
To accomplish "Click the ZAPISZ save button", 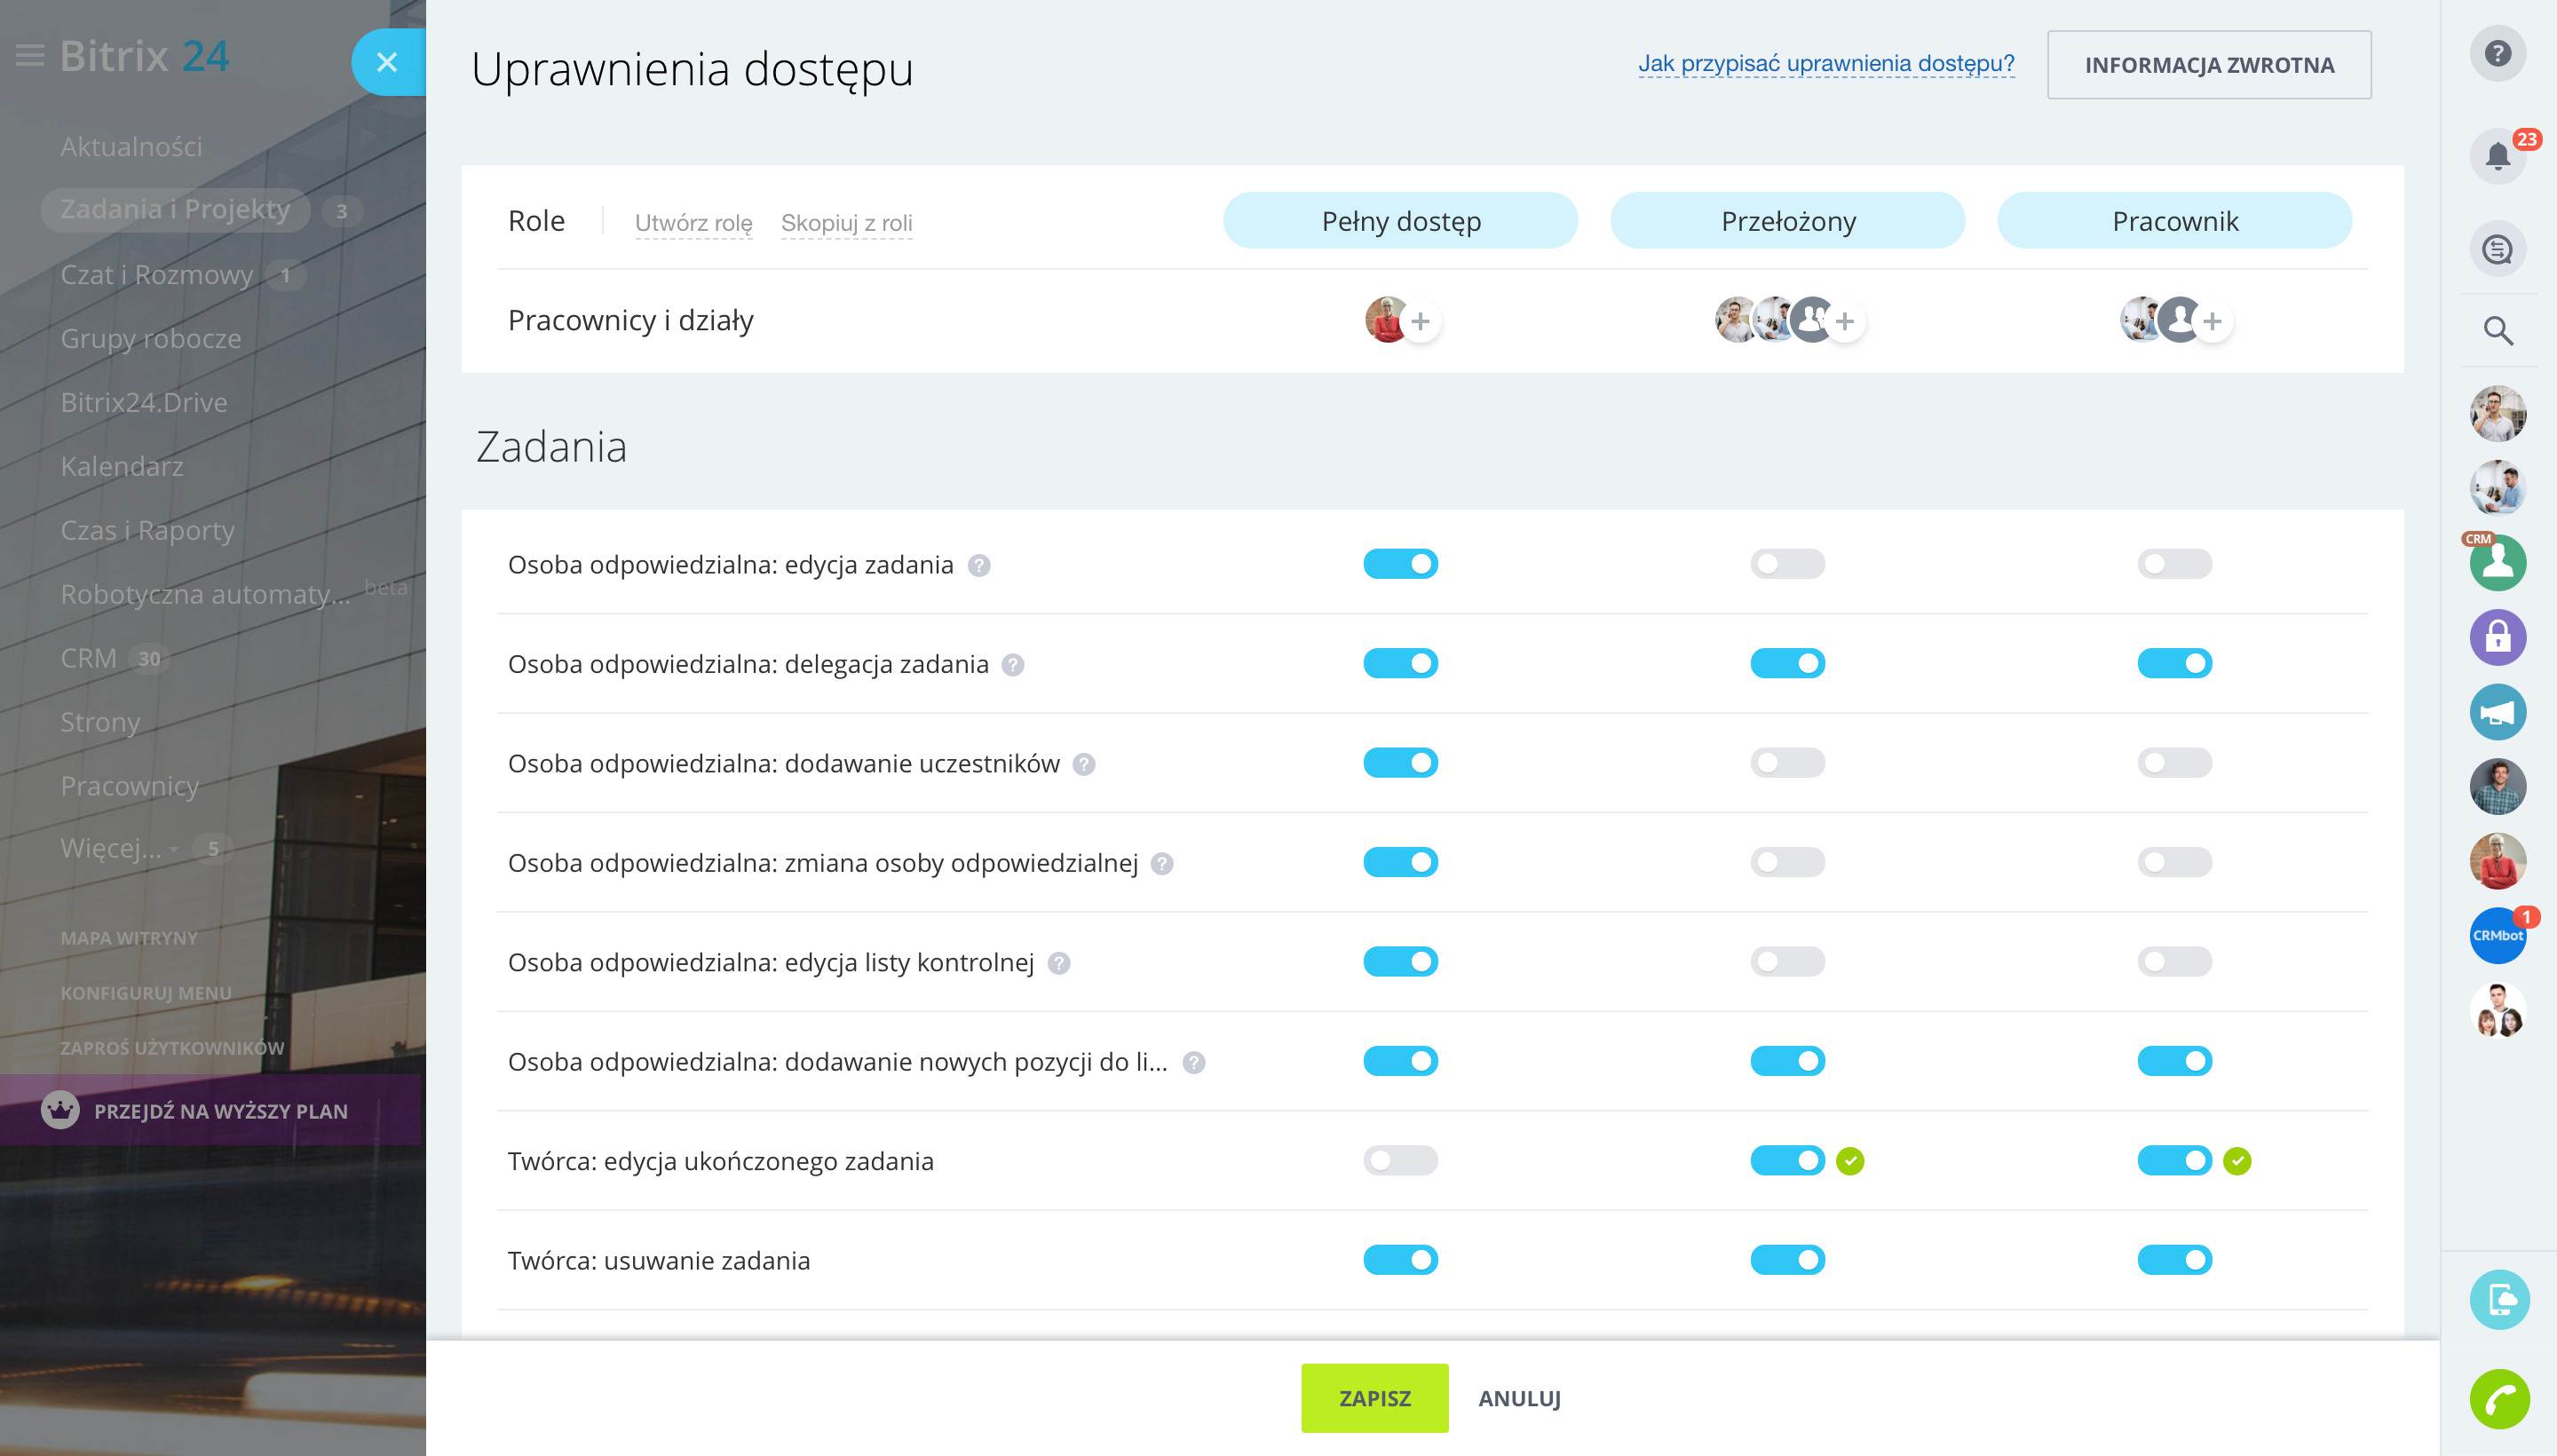I will coord(1374,1398).
